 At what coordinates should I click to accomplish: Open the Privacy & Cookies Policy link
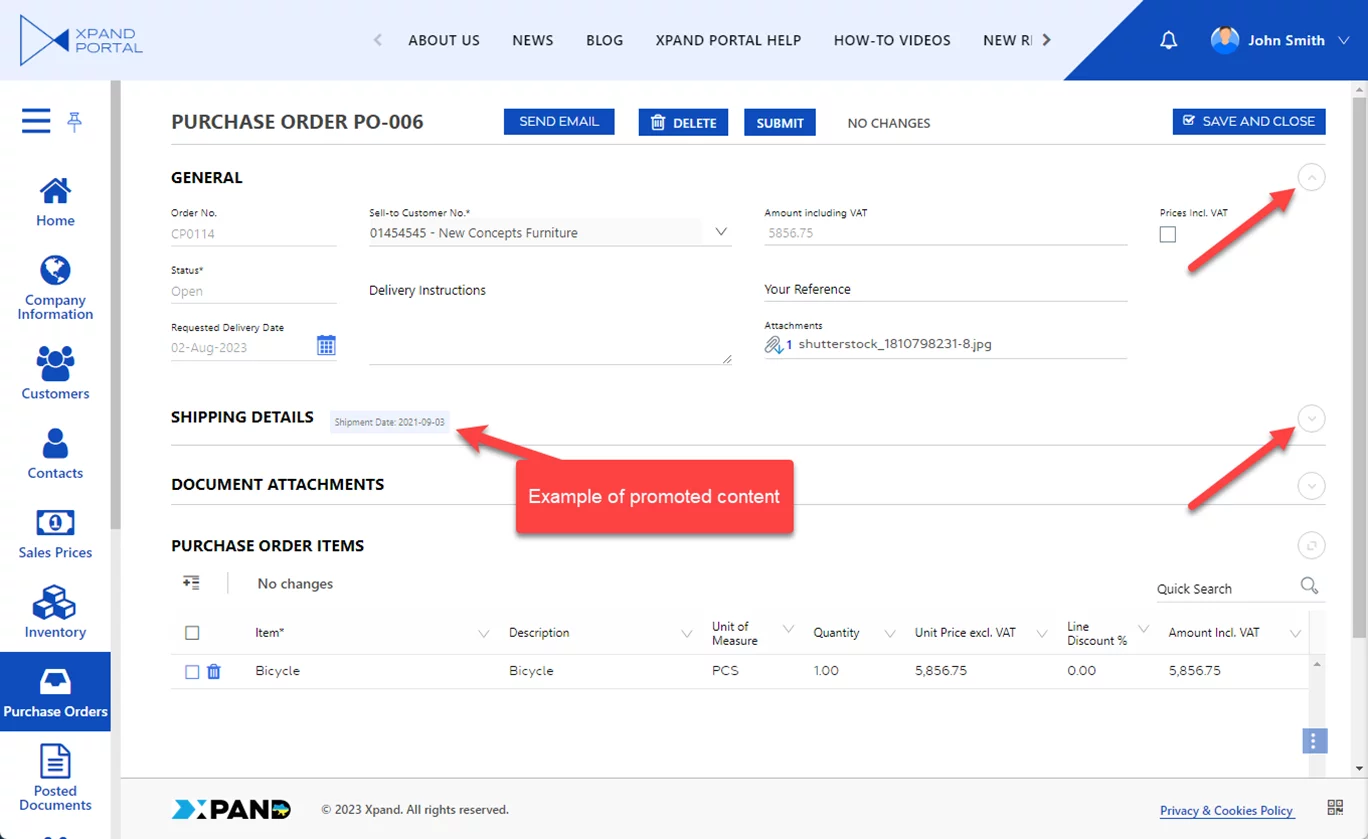[1226, 811]
